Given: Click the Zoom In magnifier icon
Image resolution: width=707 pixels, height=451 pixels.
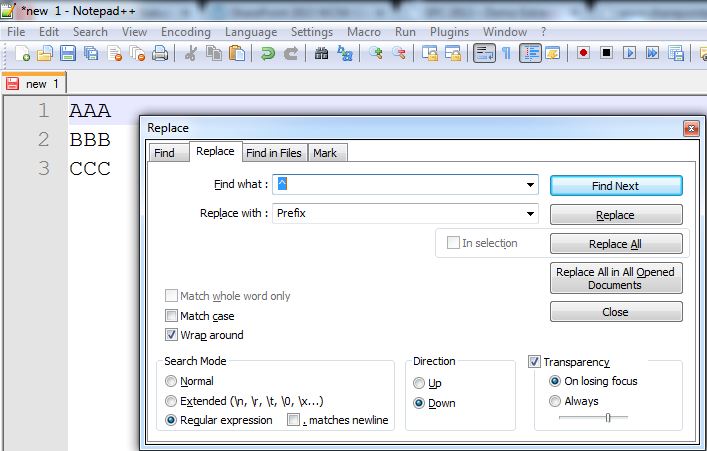Looking at the screenshot, I should (x=376, y=54).
